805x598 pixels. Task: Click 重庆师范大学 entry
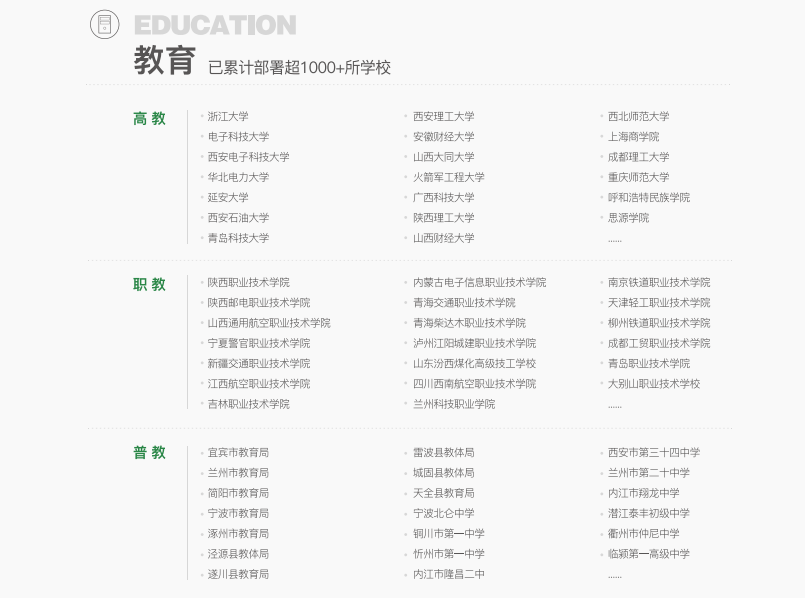pos(639,177)
